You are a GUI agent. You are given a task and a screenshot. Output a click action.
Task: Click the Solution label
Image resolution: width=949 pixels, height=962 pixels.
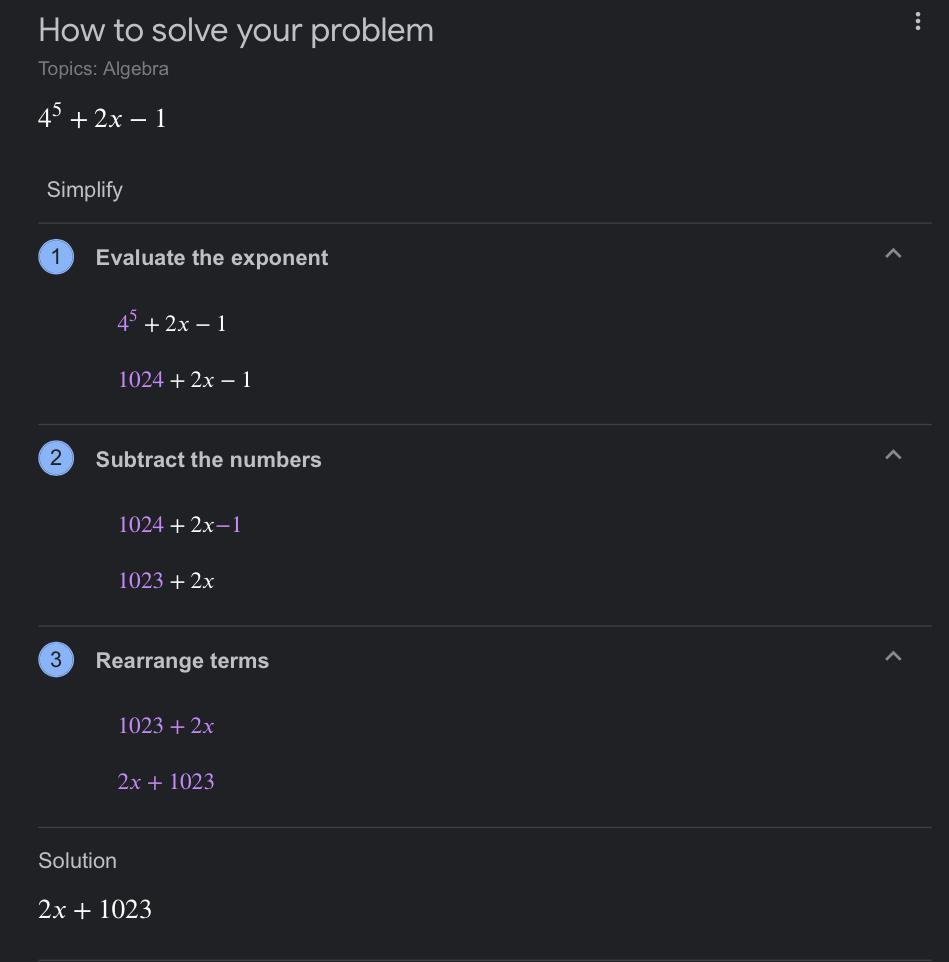(77, 861)
